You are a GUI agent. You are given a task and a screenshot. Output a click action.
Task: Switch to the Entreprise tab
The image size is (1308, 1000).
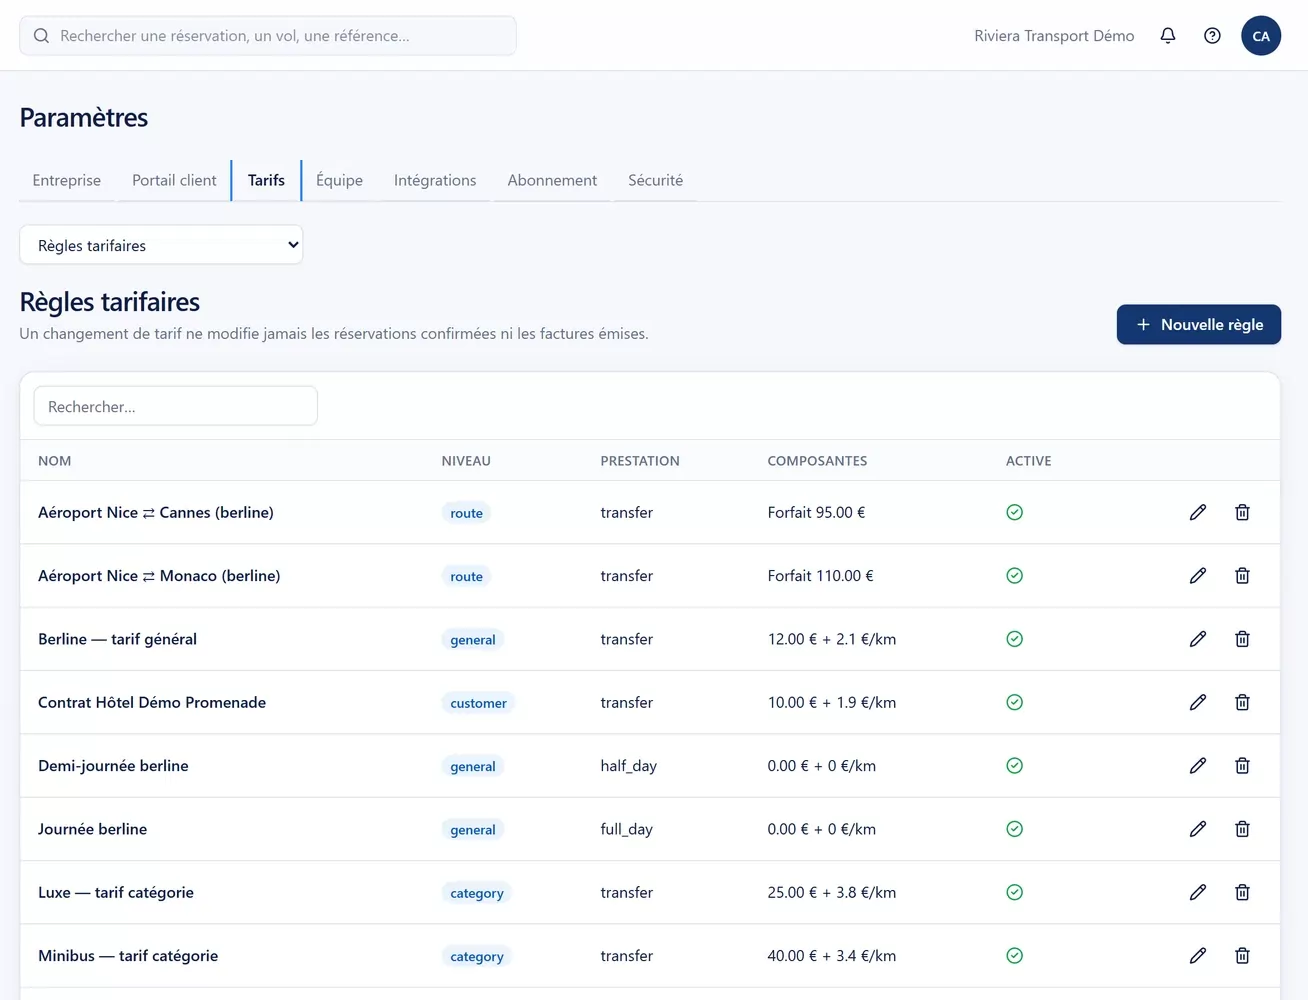[67, 181]
